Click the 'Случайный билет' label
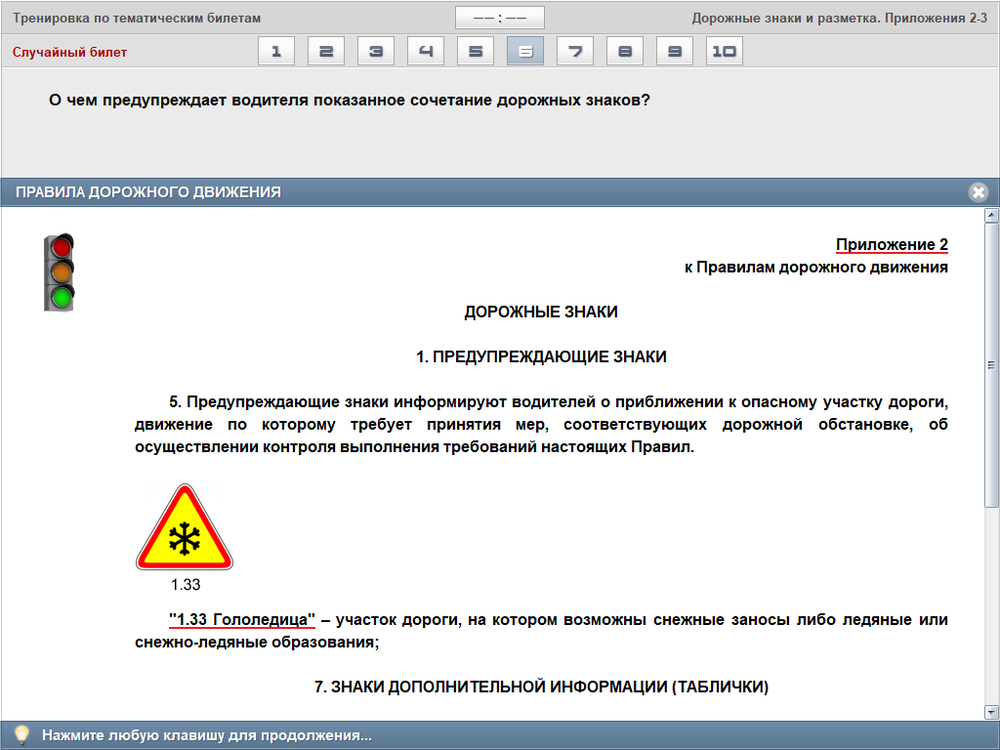The image size is (1000, 750). tap(70, 52)
